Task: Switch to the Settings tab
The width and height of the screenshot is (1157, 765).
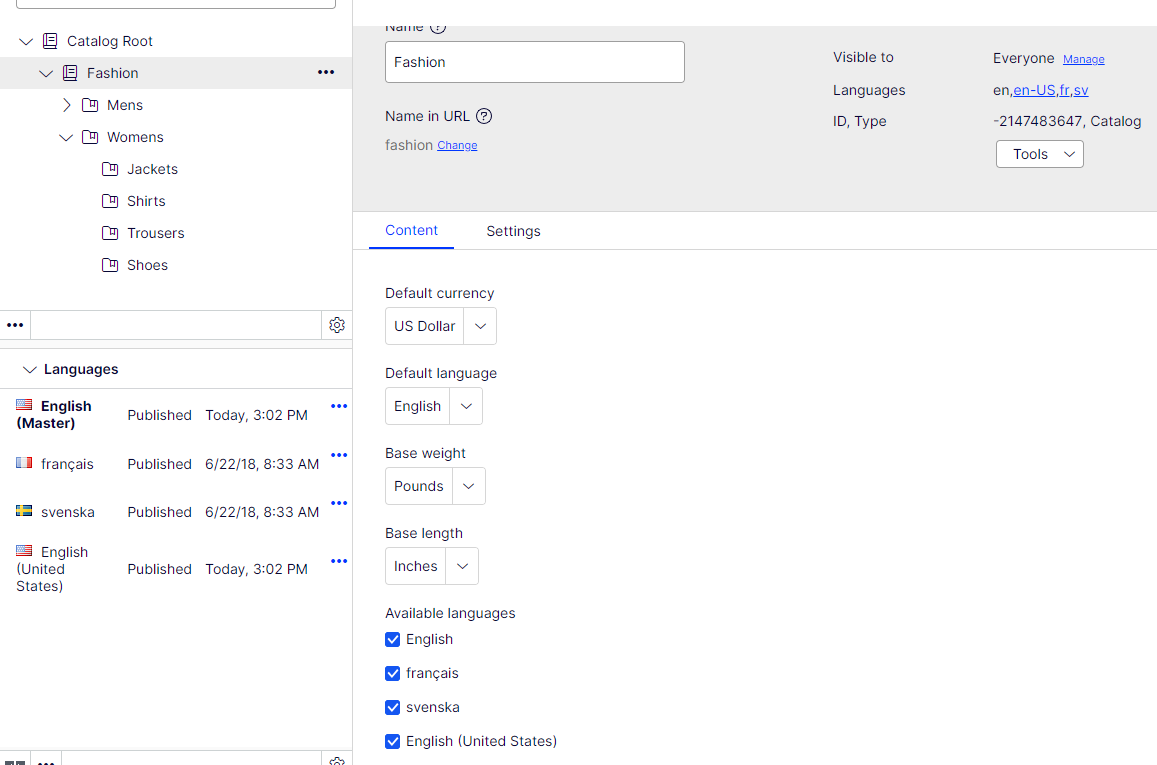Action: click(513, 231)
